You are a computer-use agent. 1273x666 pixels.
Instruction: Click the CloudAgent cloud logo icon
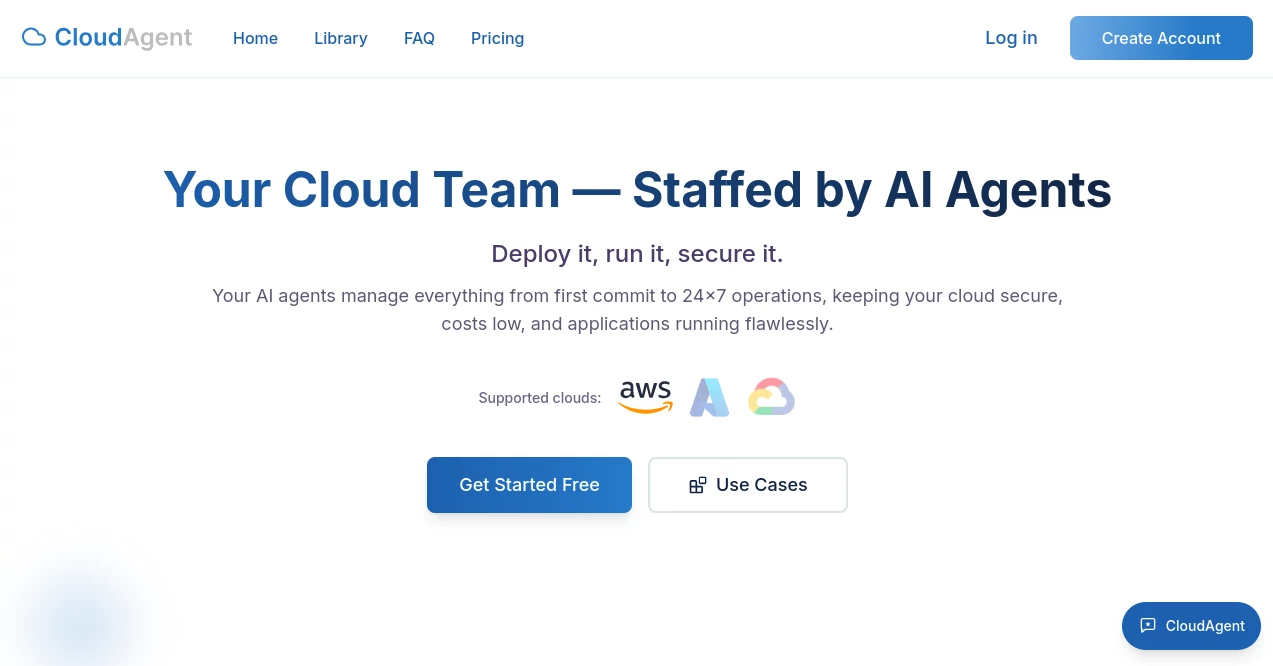(33, 36)
